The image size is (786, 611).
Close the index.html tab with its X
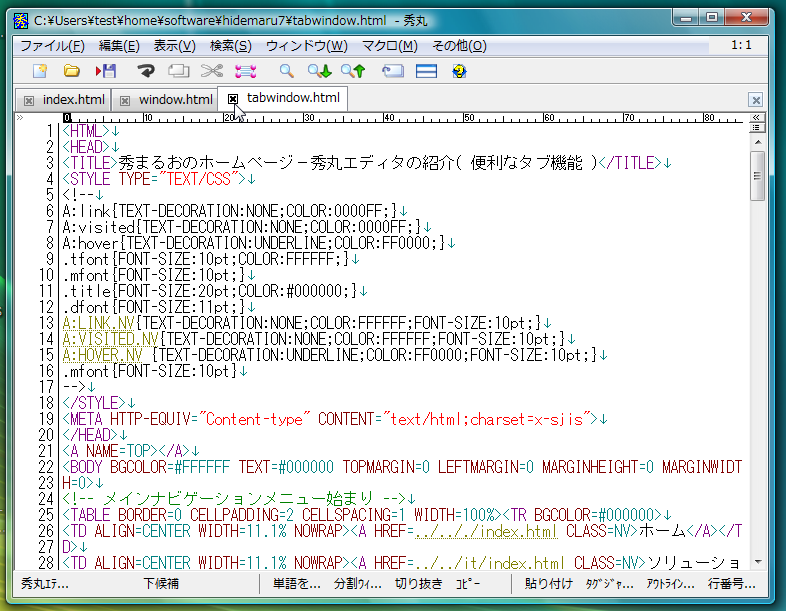click(x=28, y=100)
